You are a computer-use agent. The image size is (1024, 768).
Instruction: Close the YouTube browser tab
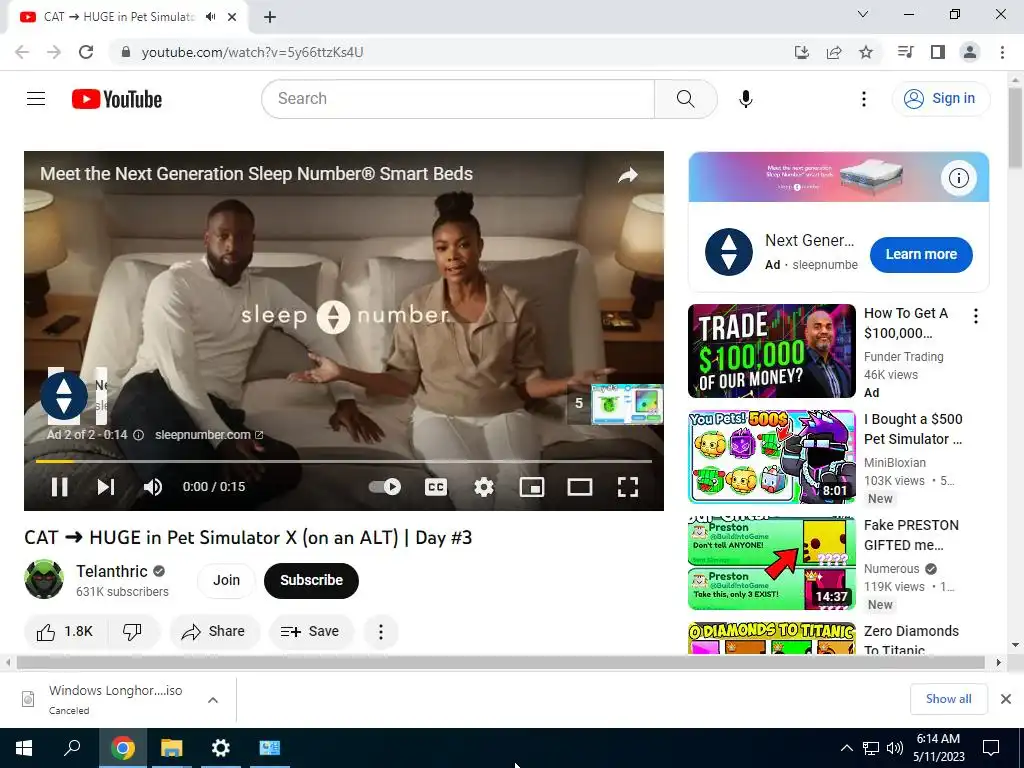point(232,17)
